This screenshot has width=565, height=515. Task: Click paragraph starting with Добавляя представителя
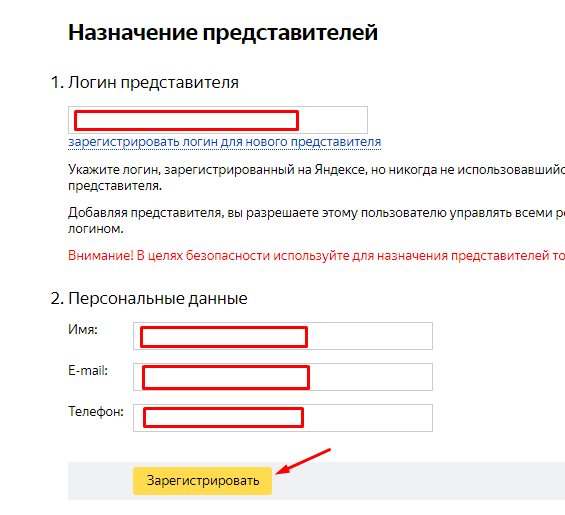[316, 221]
